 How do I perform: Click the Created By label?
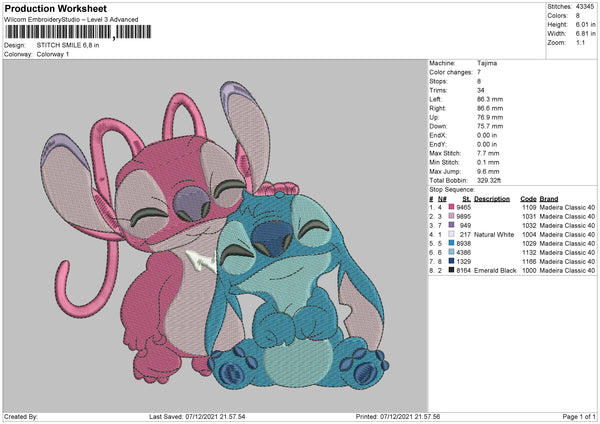point(20,417)
